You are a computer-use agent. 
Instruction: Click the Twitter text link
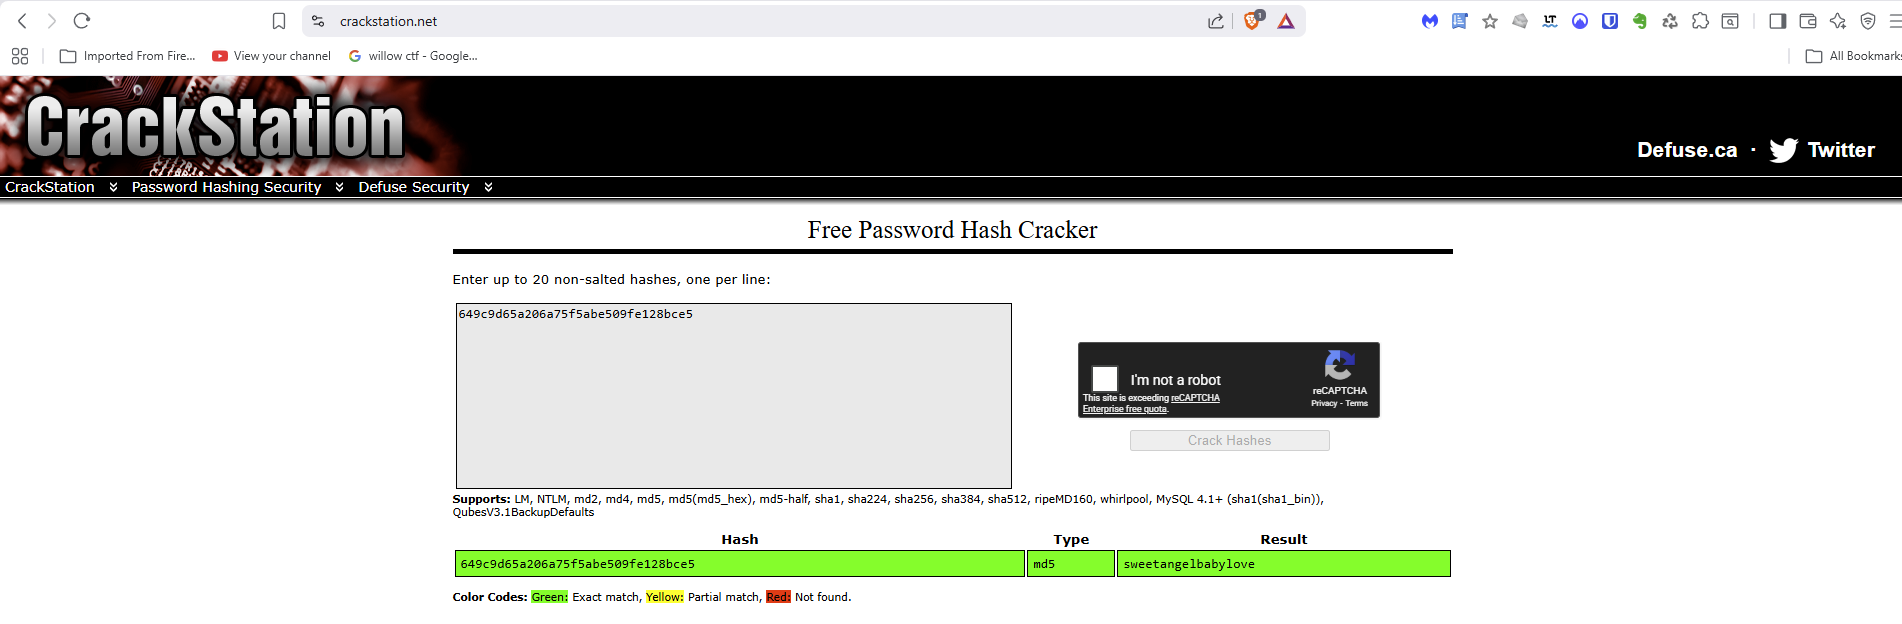pyautogui.click(x=1841, y=150)
